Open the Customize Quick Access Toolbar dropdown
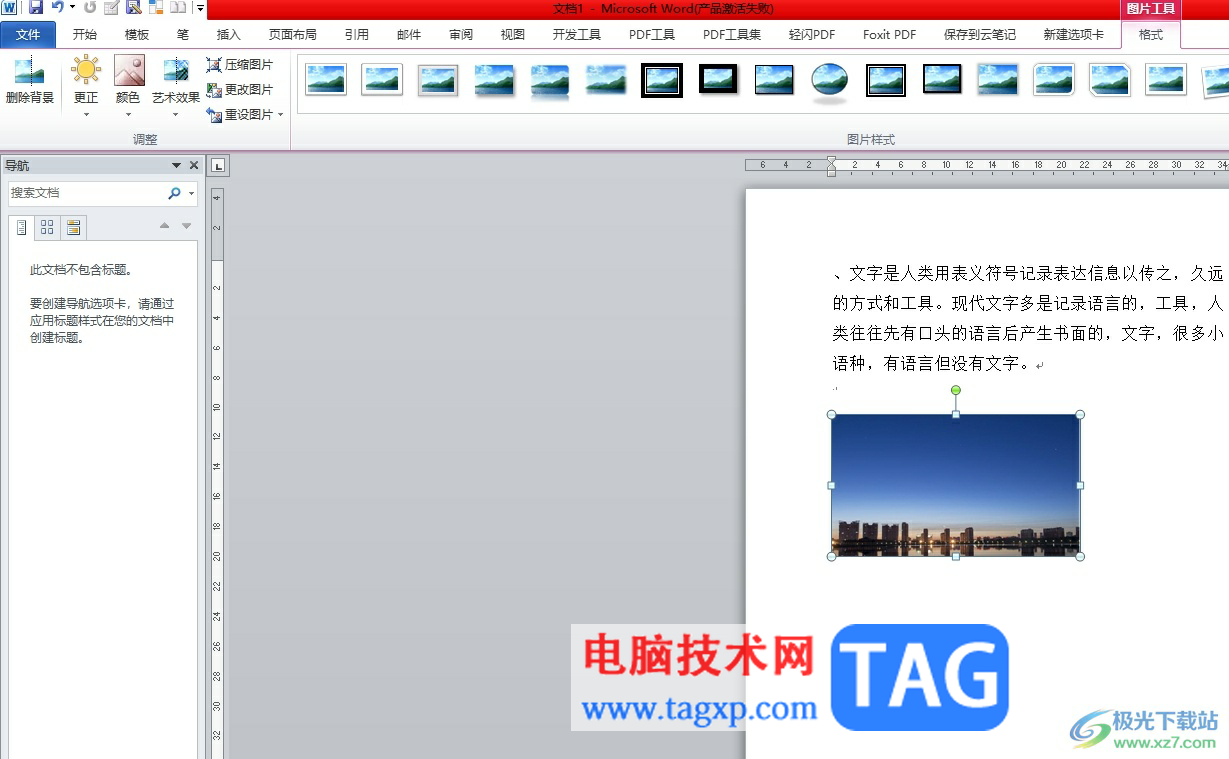The image size is (1229, 759). 200,8
